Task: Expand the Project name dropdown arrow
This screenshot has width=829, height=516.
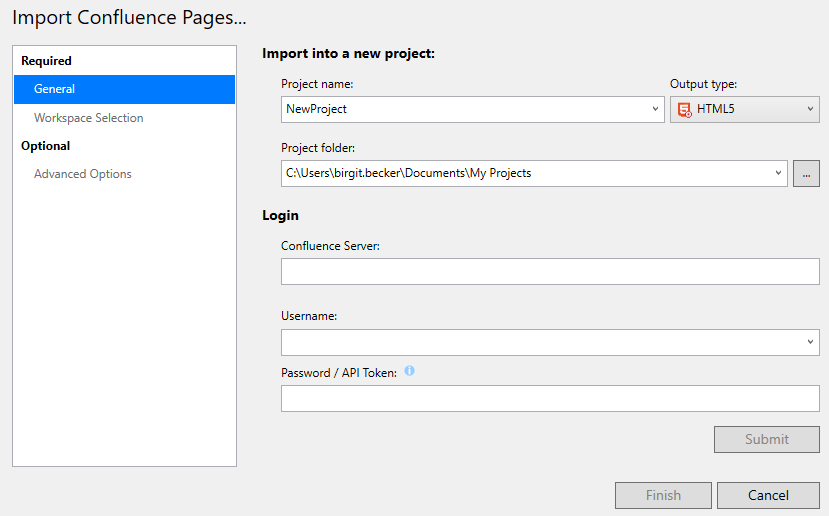Action: (655, 109)
